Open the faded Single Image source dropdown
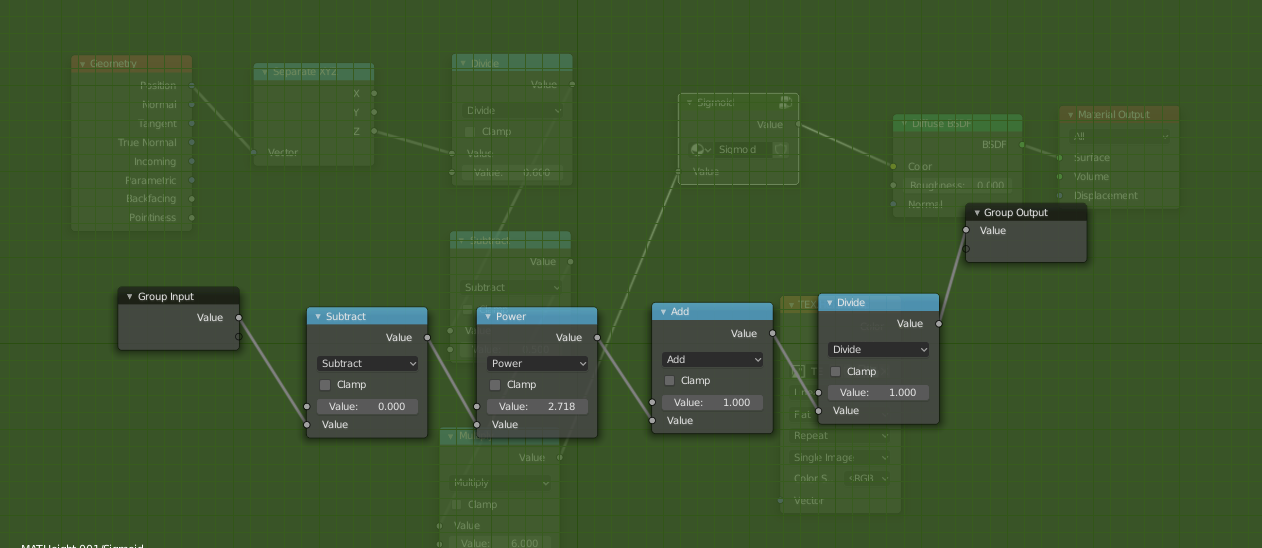Image resolution: width=1262 pixels, height=548 pixels. tap(840, 458)
